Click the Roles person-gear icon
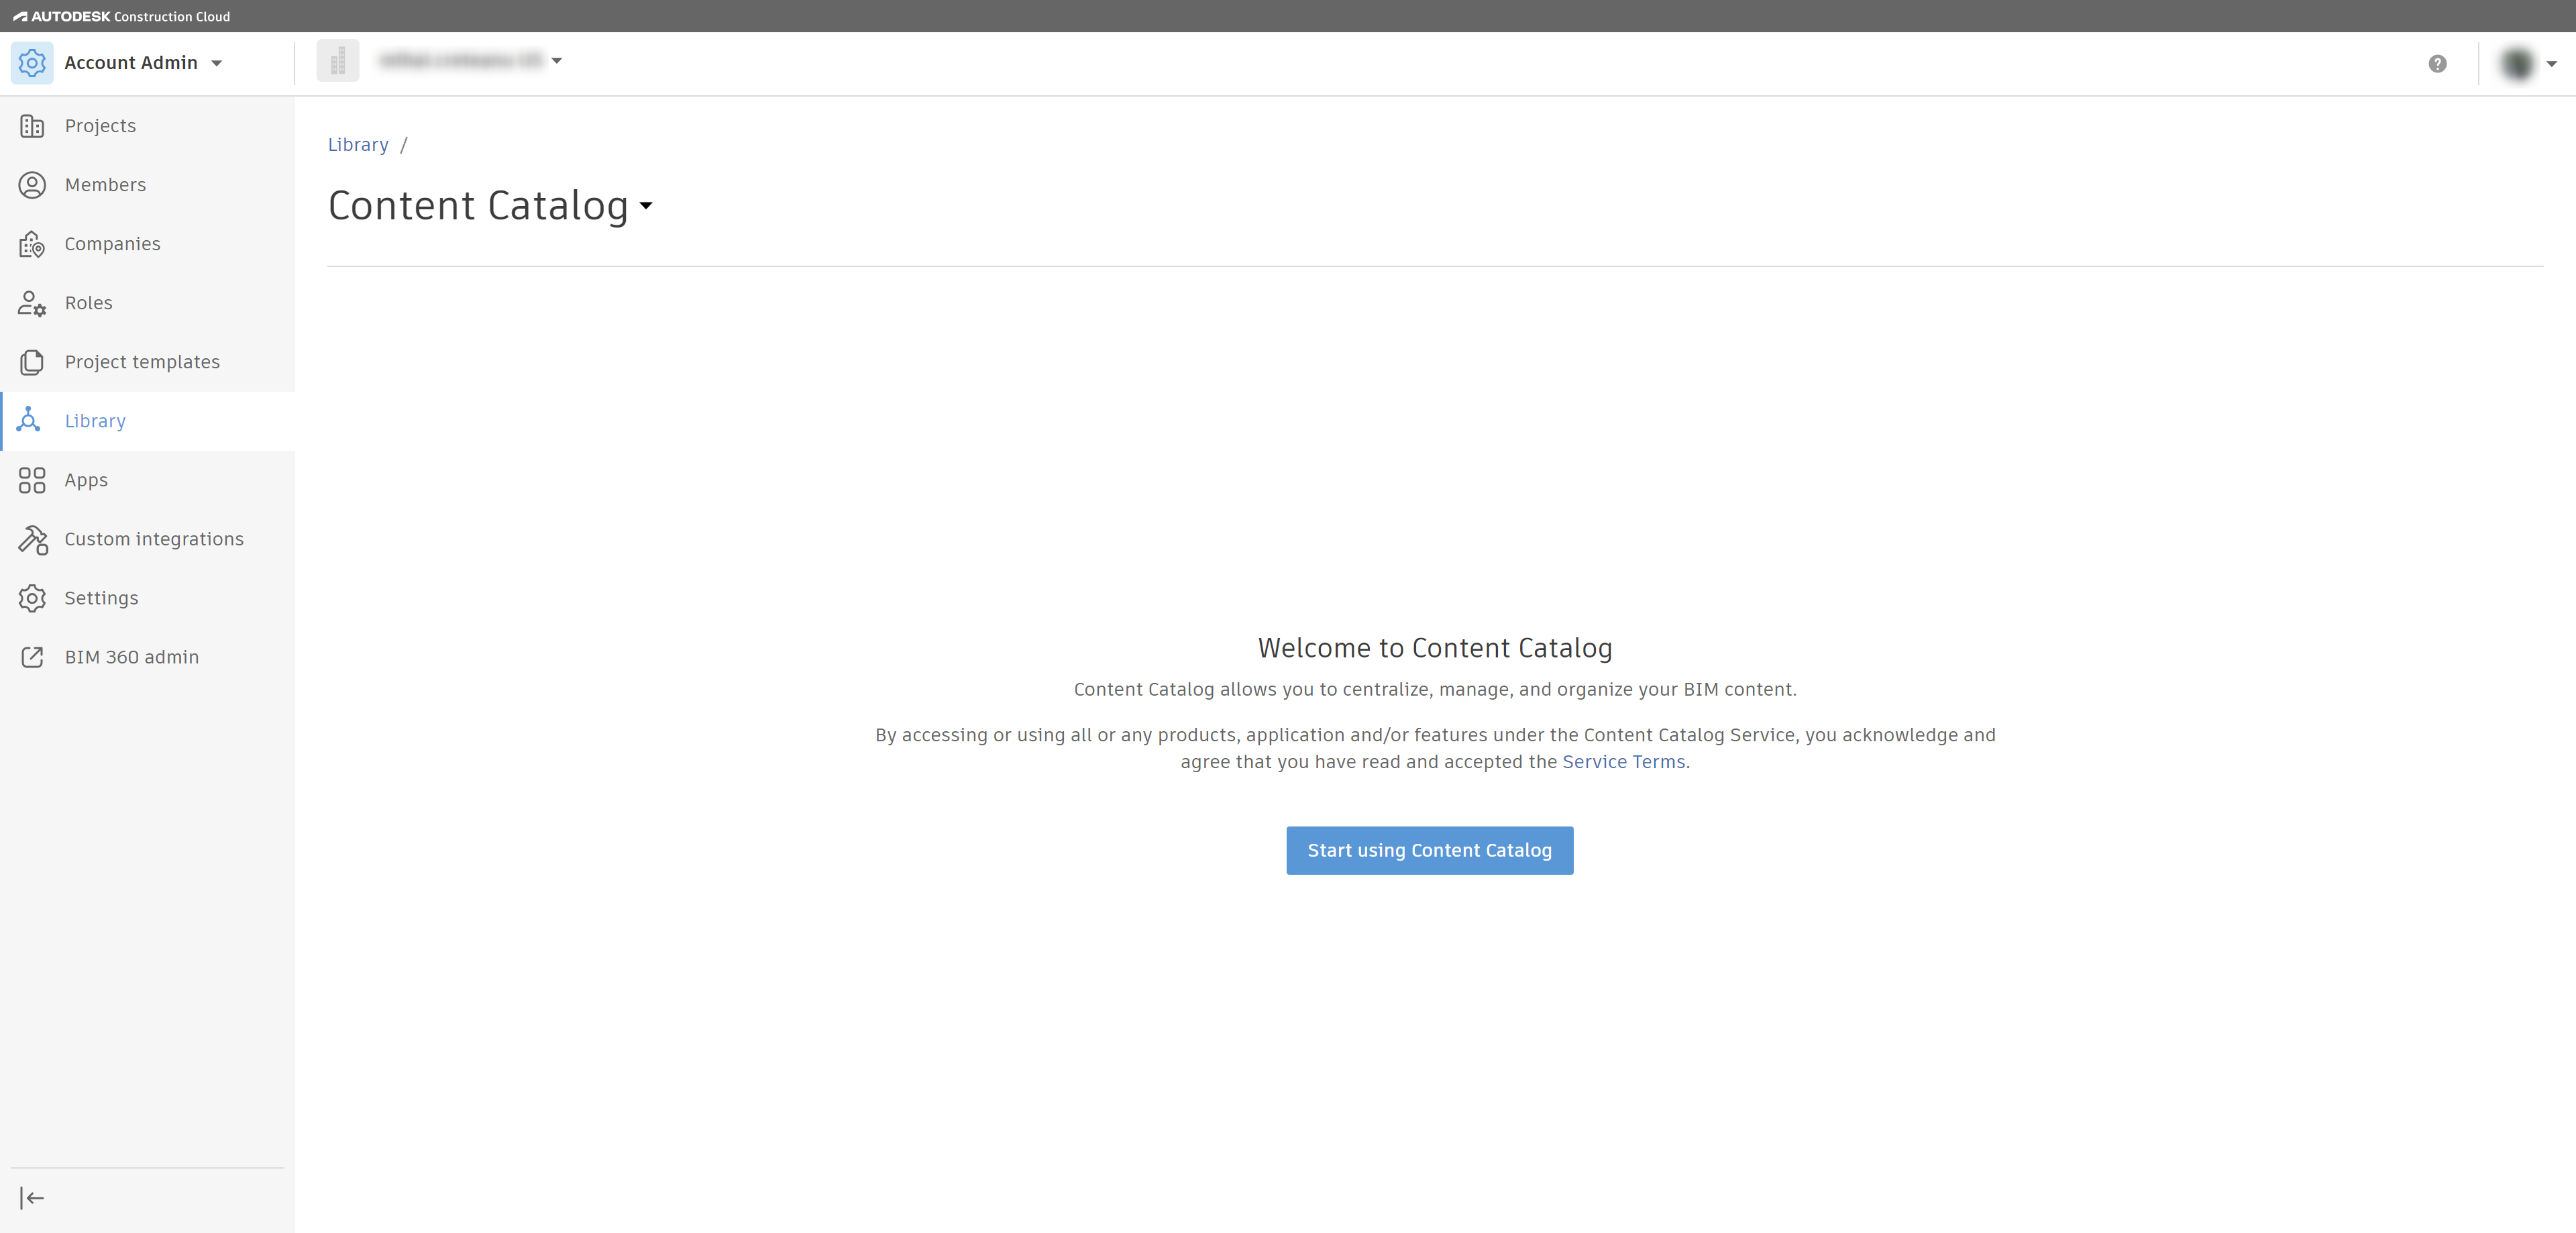 tap(32, 303)
